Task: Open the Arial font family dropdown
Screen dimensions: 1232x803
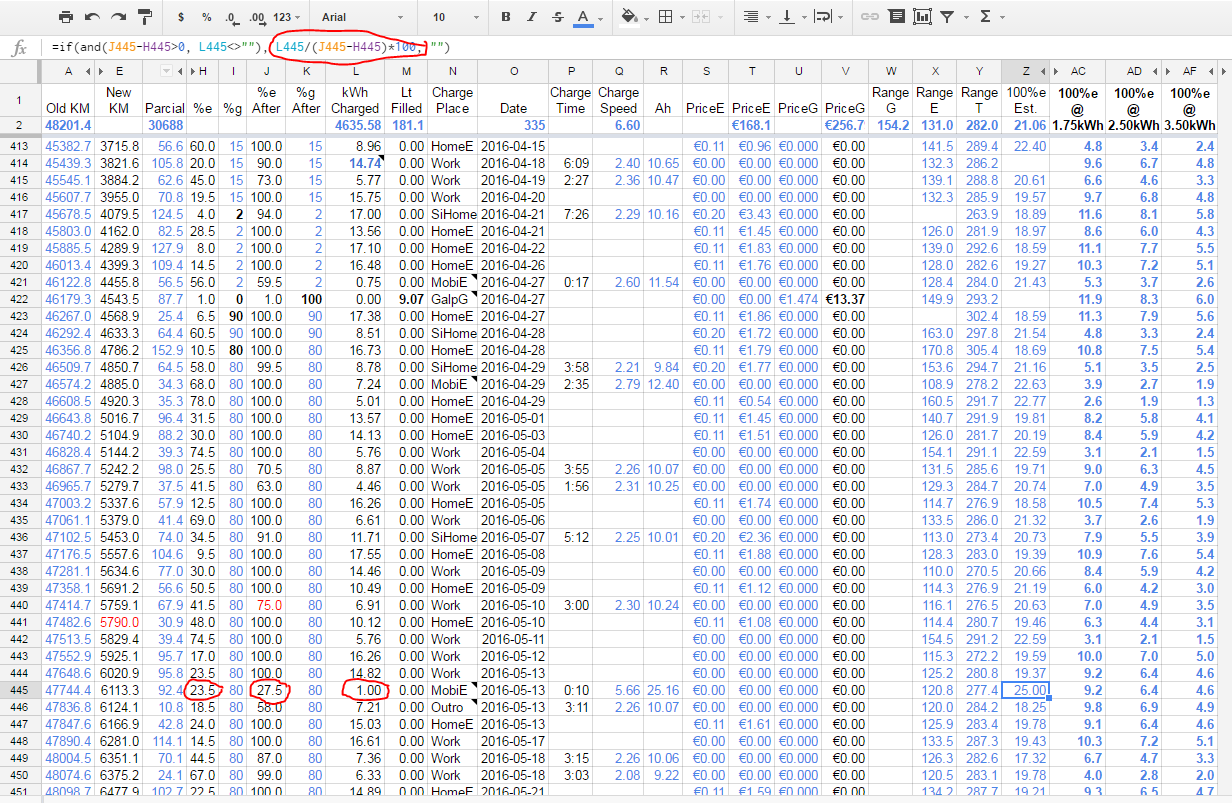Action: pyautogui.click(x=361, y=17)
